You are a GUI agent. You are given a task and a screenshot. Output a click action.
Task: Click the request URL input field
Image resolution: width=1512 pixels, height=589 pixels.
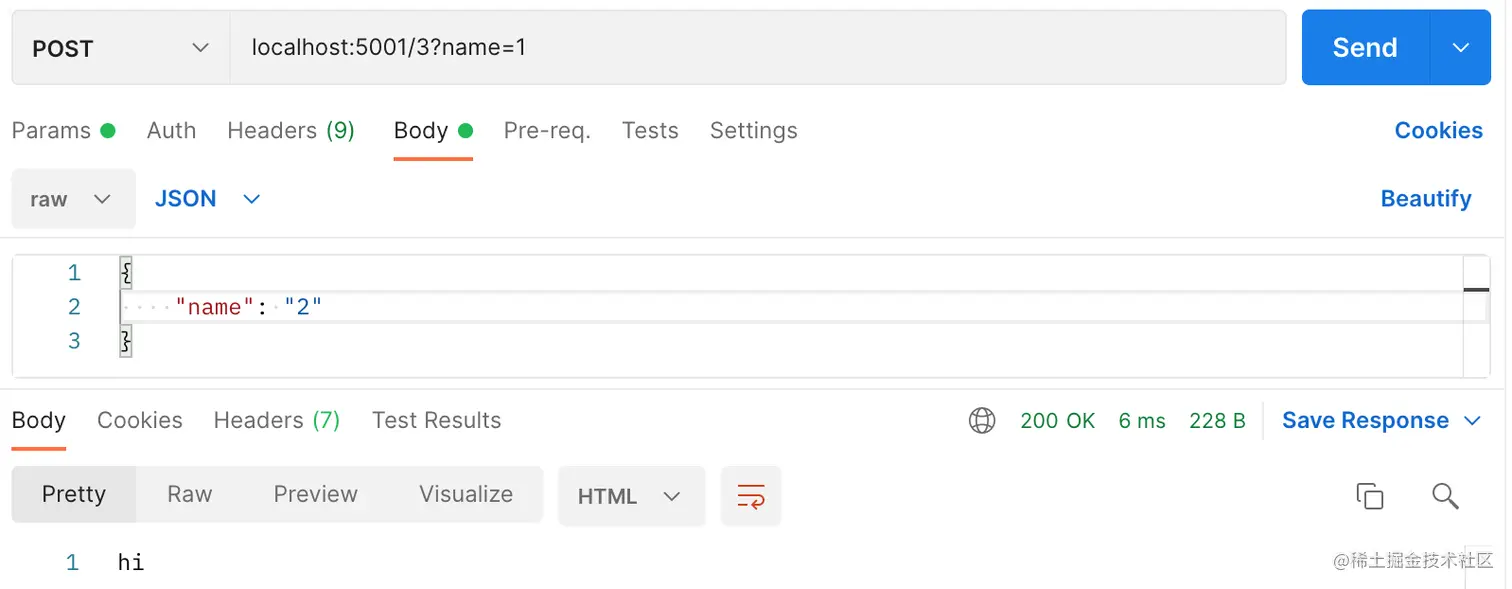[757, 48]
